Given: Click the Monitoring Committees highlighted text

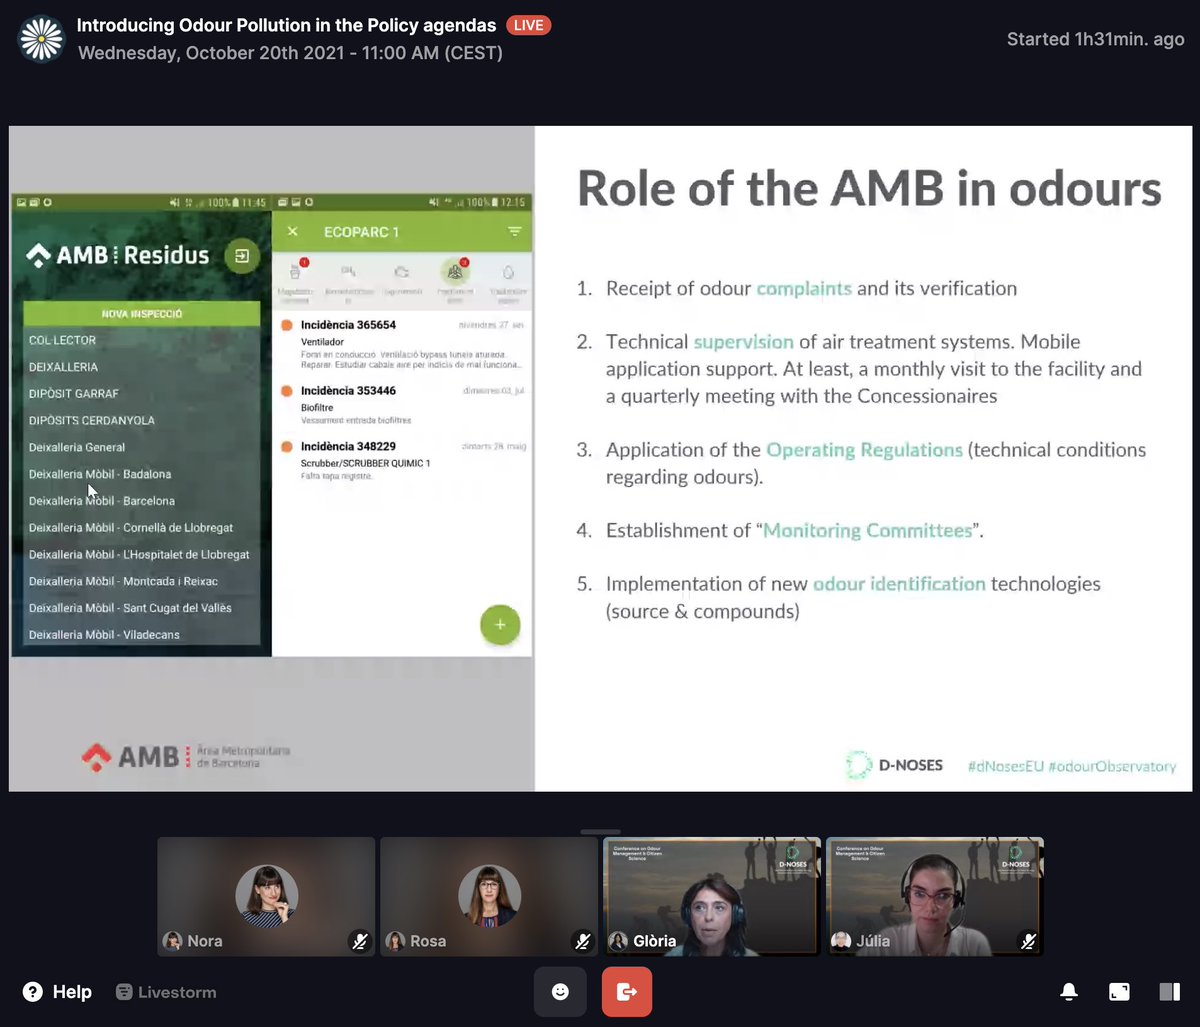Looking at the screenshot, I should pos(868,531).
